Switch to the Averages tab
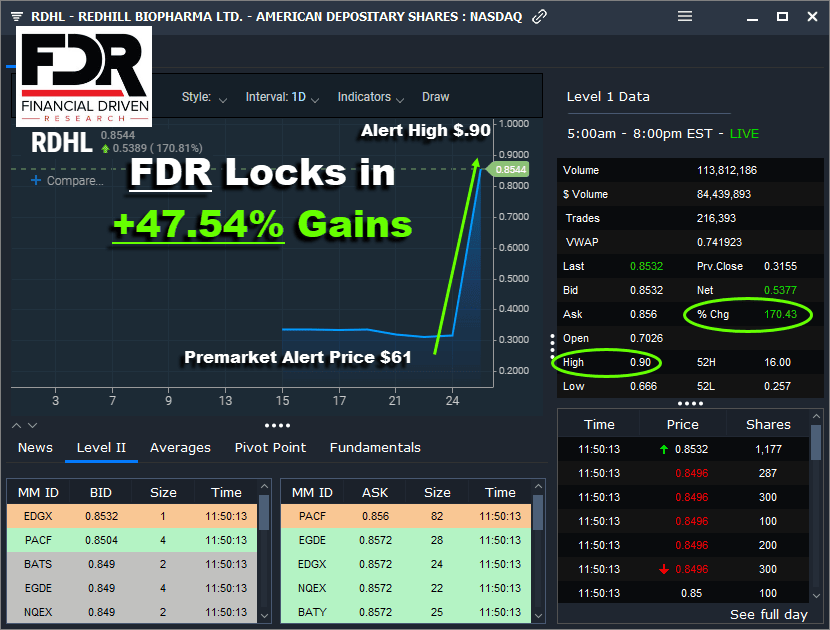 coord(180,448)
